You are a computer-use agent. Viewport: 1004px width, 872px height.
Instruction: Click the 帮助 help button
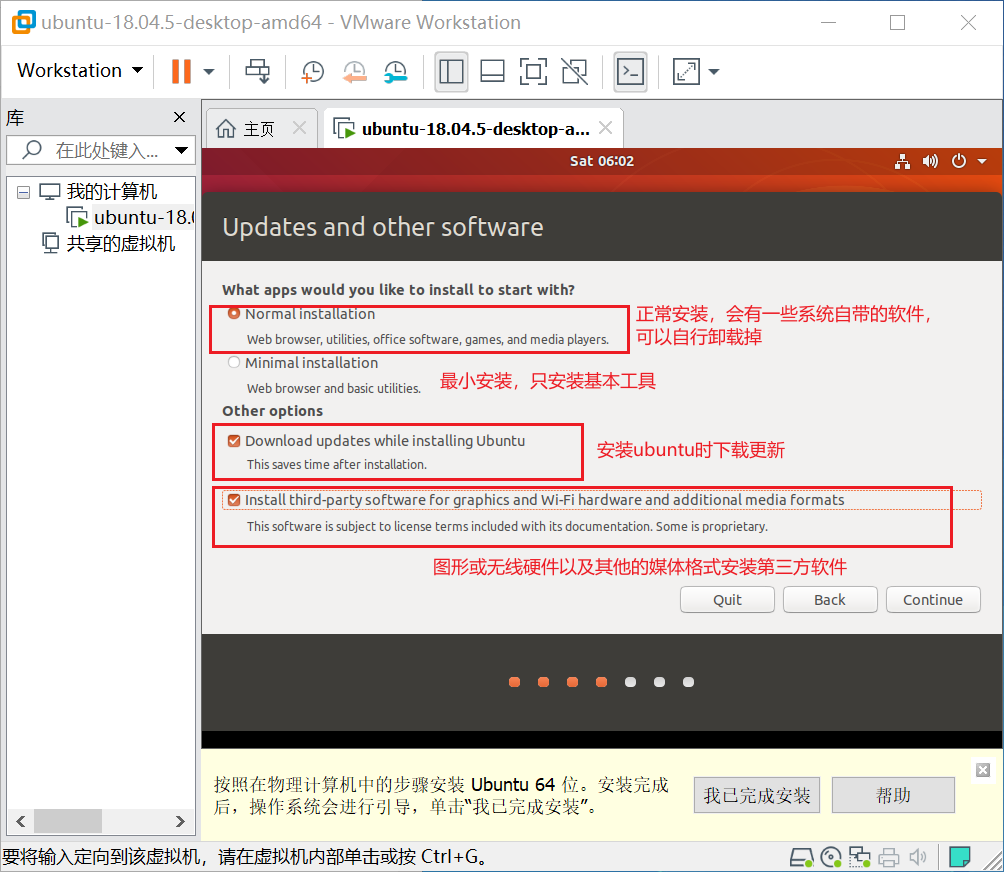[893, 795]
